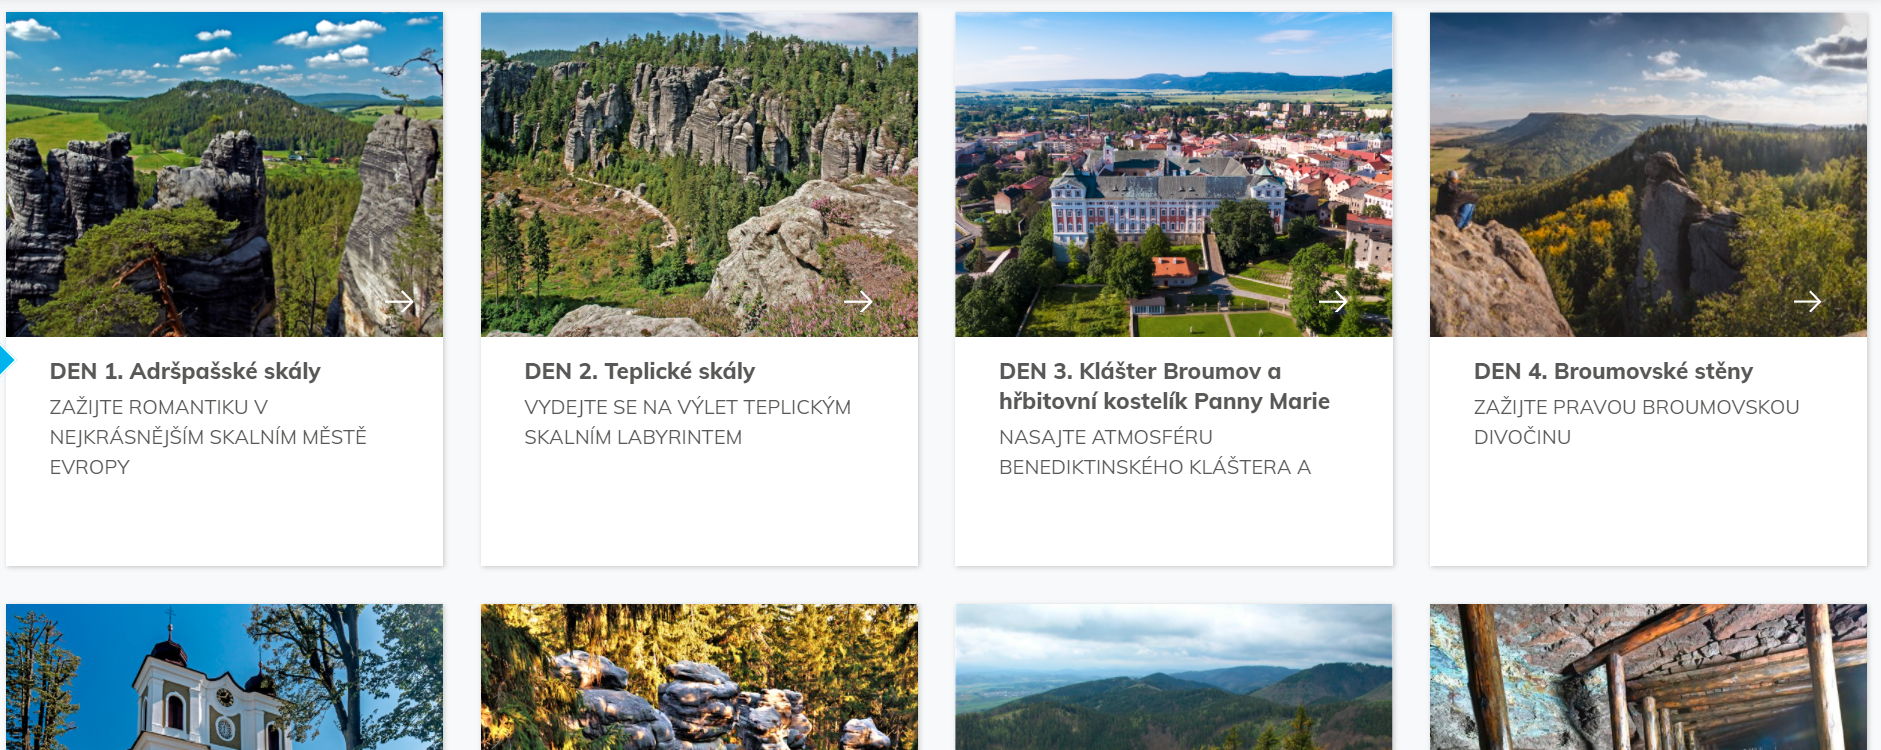Click 'ZAŽIJTE ROMANTIKU V NEJKRÁSNĚJŠÍM SKALNÍM MĚSTĚ' text
1881x750 pixels.
pos(208,422)
